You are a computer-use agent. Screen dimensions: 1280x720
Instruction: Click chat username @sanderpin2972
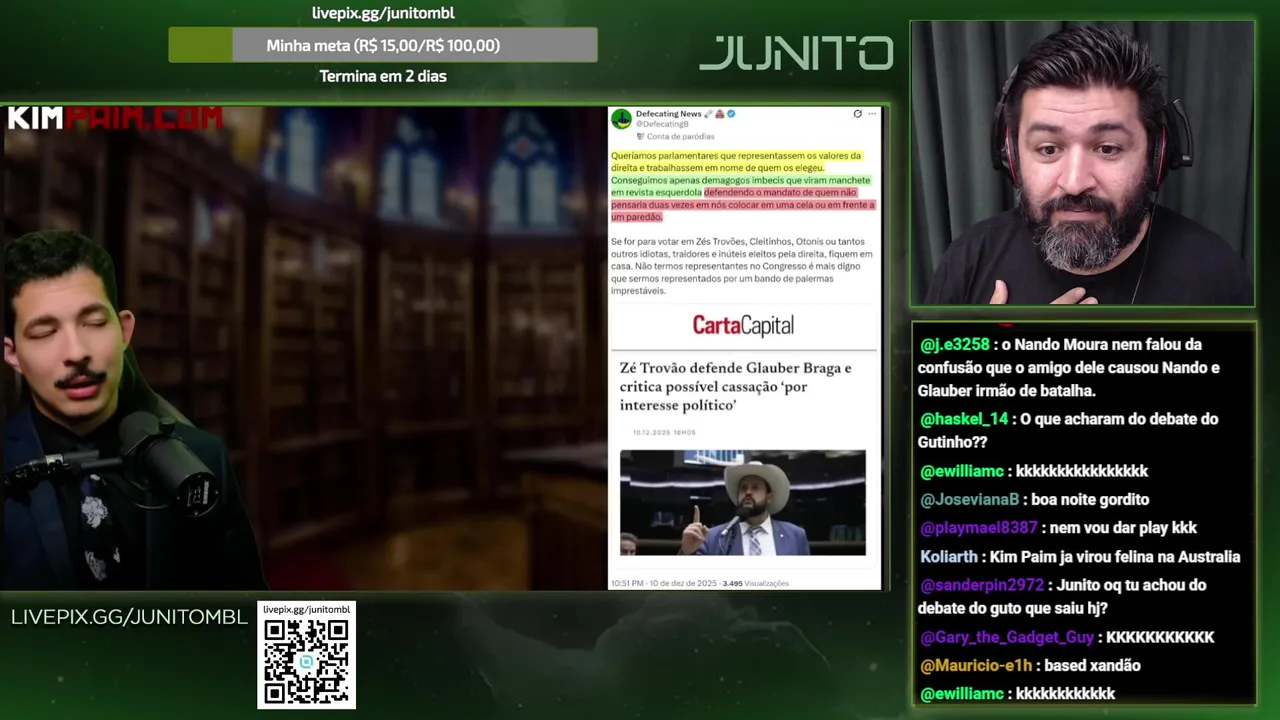tap(981, 585)
